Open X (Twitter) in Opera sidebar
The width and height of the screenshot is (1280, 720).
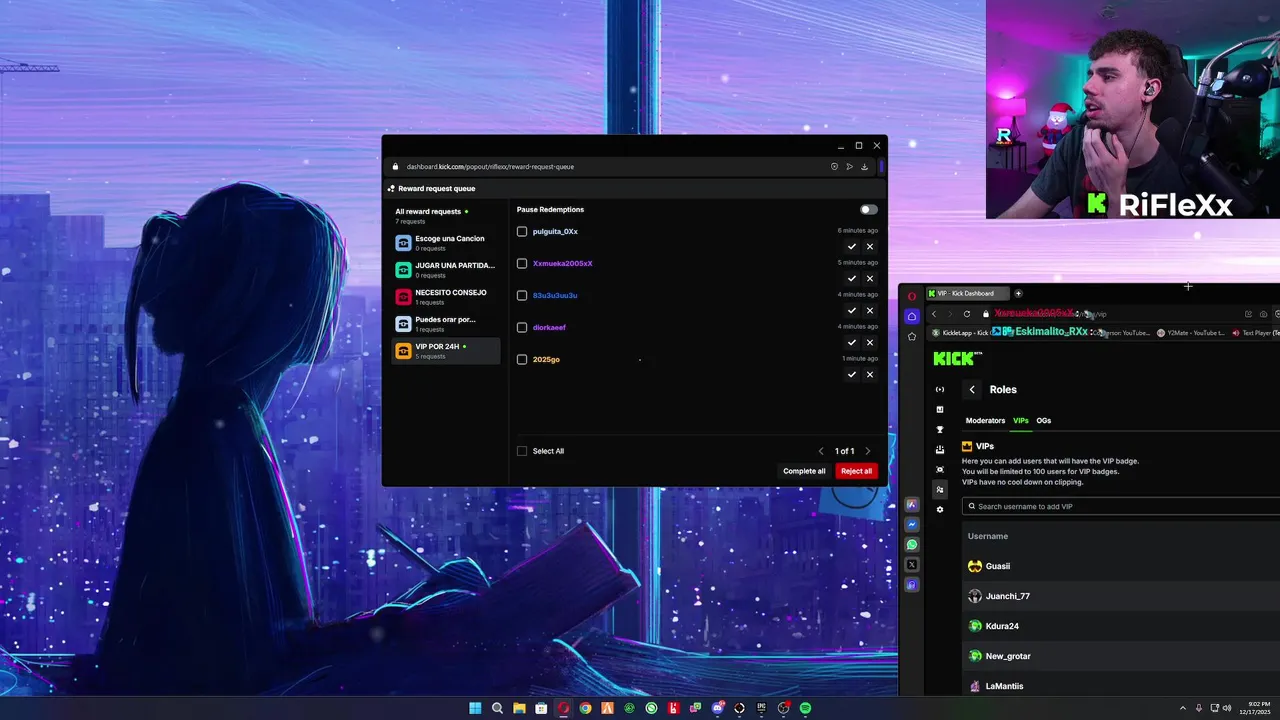[911, 564]
